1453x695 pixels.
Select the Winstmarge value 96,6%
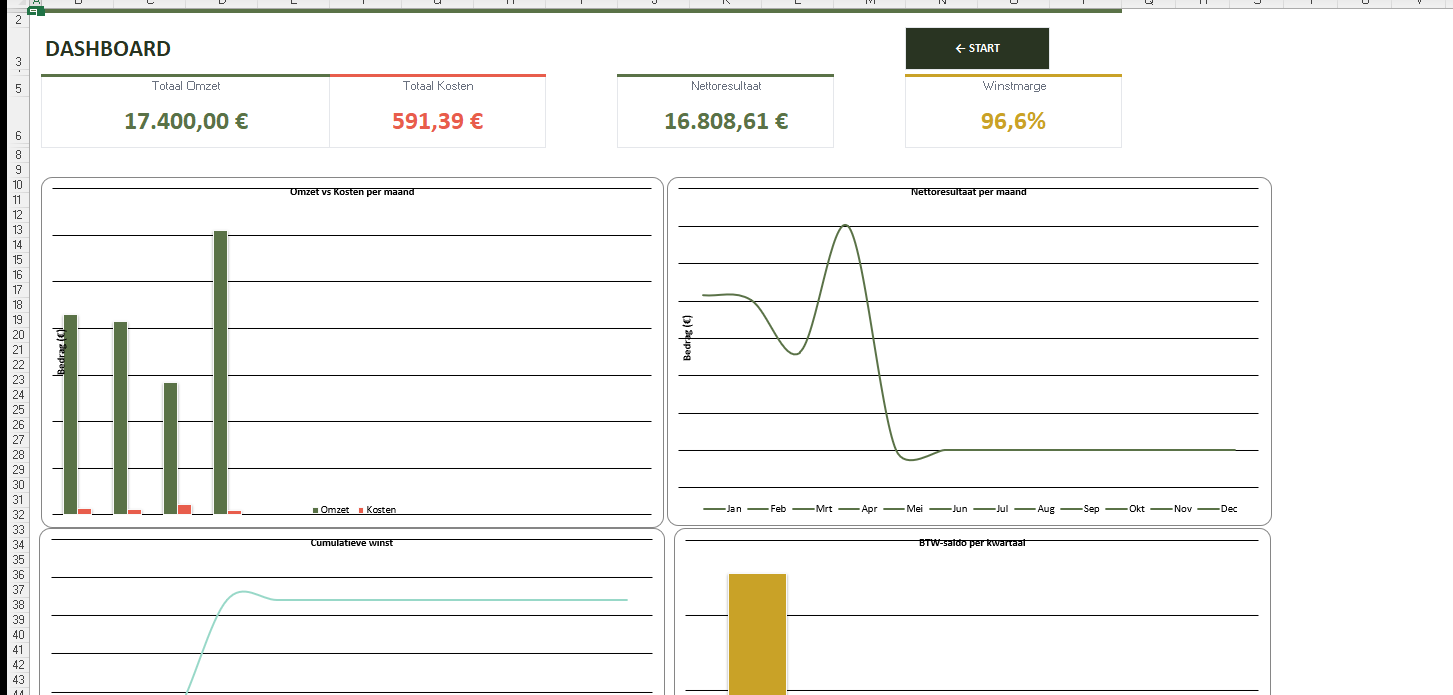(1013, 121)
